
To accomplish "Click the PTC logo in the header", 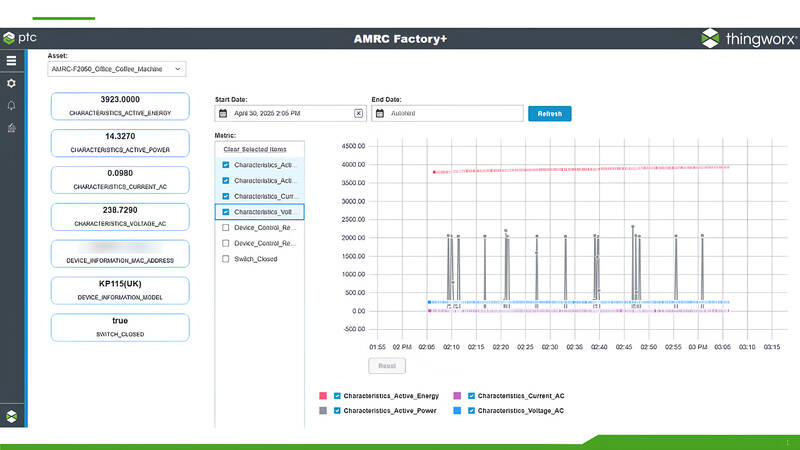I will 20,38.
